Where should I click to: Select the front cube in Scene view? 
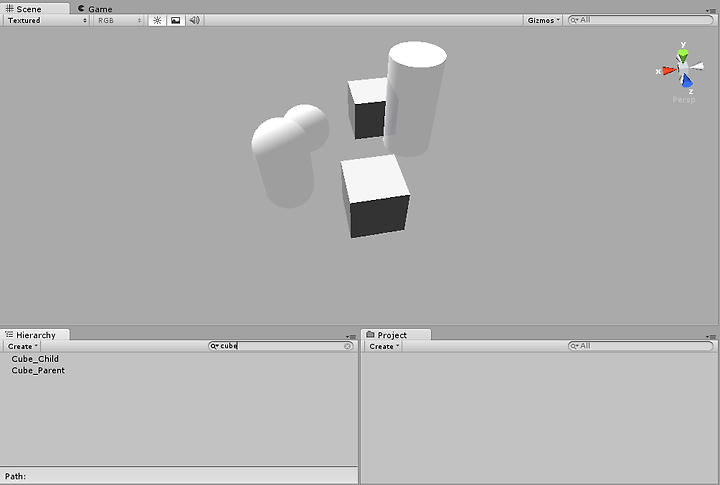pyautogui.click(x=376, y=197)
